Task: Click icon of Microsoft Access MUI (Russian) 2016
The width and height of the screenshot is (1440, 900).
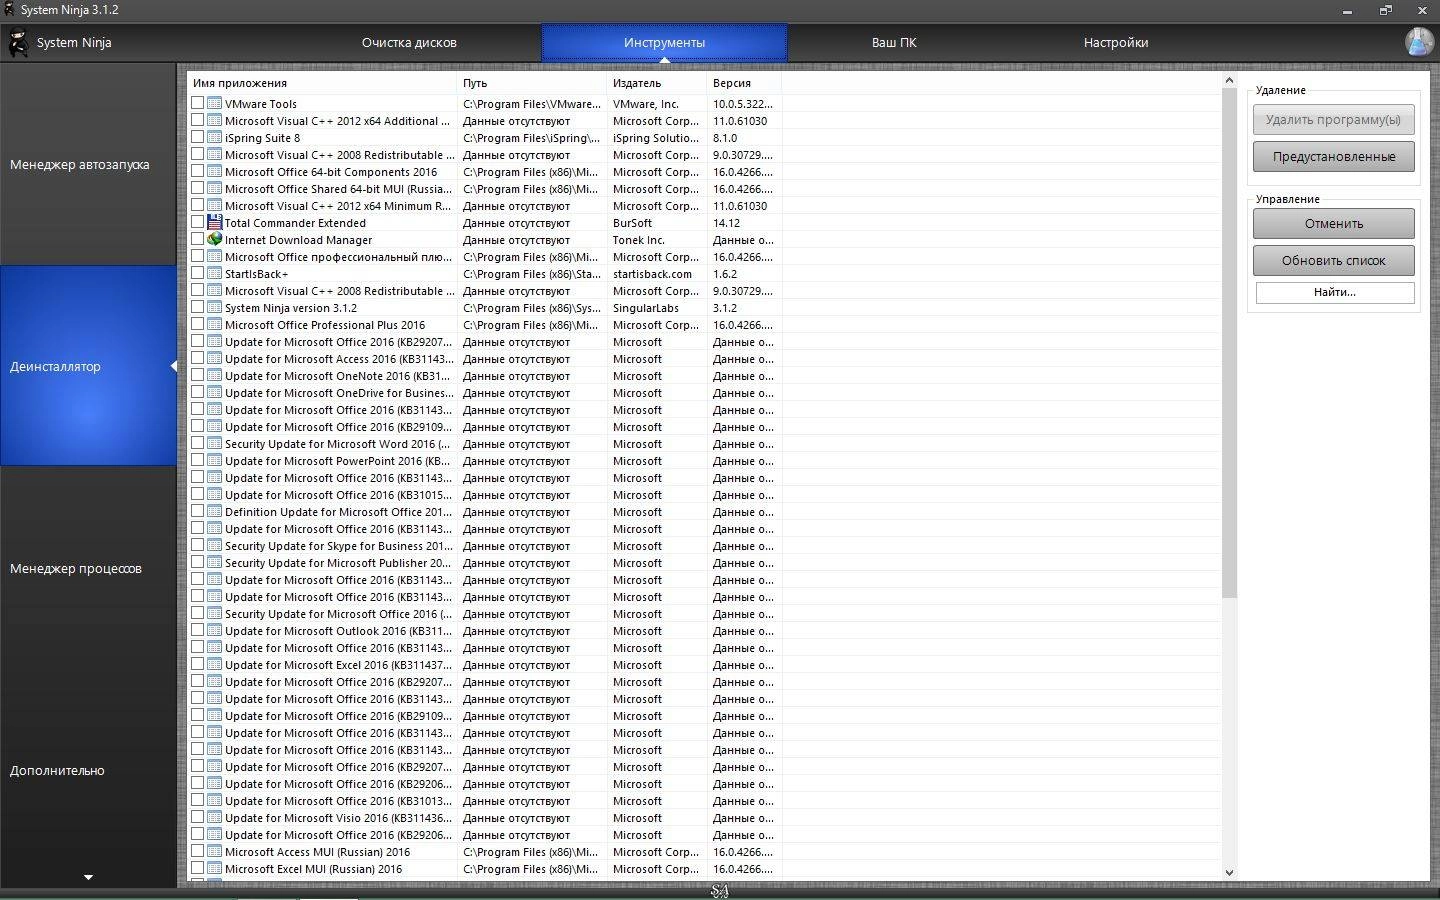Action: pos(214,851)
